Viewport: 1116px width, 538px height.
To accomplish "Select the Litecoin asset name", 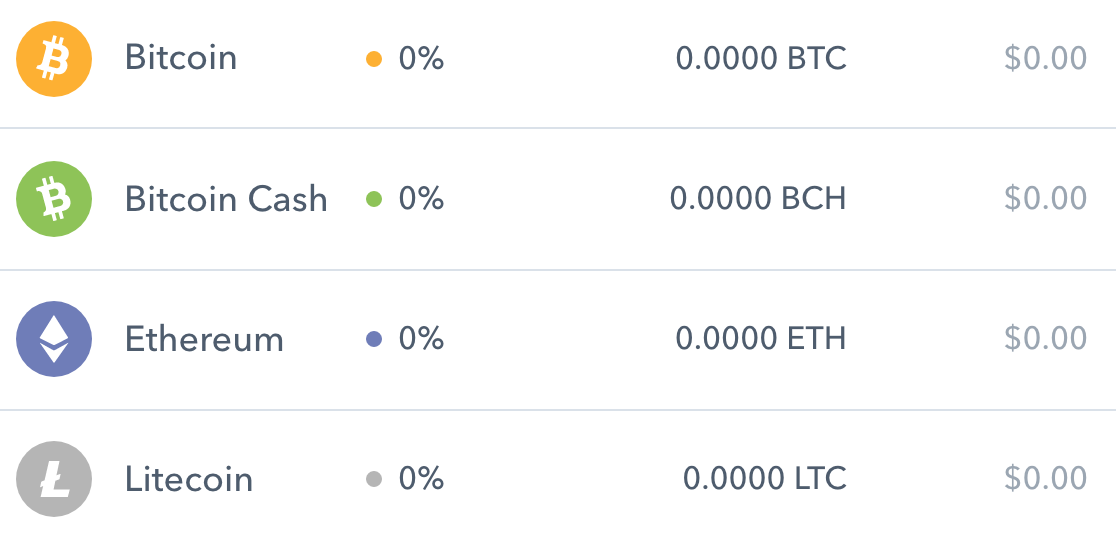I will pos(189,479).
